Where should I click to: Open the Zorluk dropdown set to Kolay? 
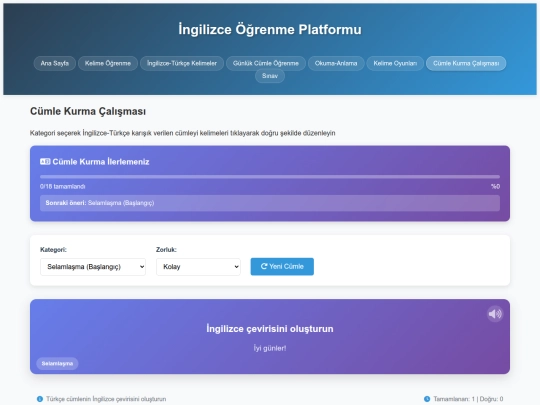(x=198, y=267)
